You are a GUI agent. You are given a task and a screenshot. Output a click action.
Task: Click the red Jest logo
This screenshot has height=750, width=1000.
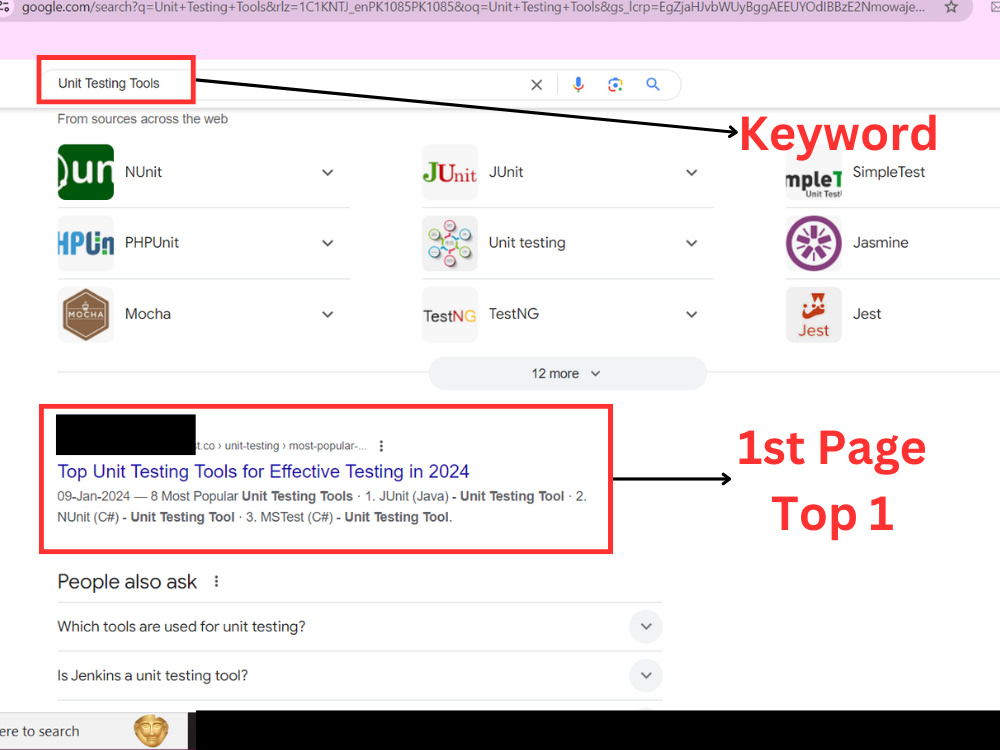coord(814,314)
